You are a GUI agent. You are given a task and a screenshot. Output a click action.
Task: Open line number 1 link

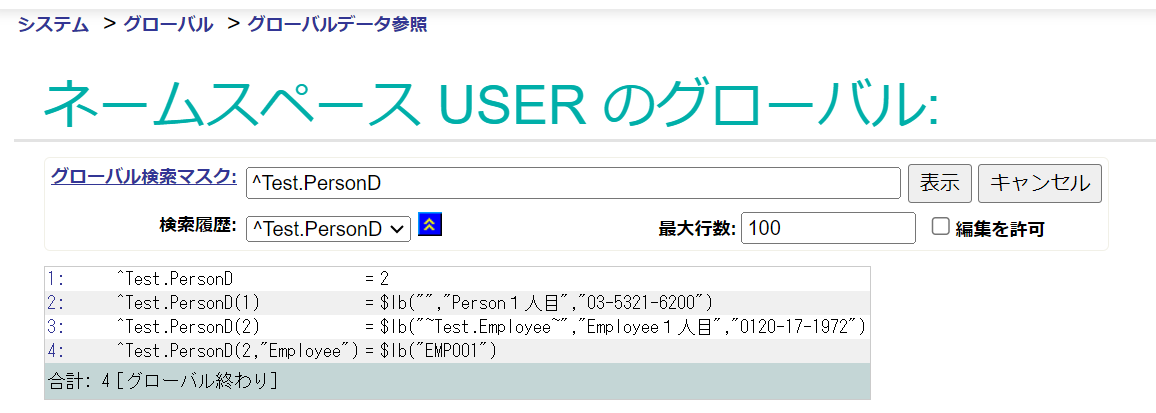[54, 278]
